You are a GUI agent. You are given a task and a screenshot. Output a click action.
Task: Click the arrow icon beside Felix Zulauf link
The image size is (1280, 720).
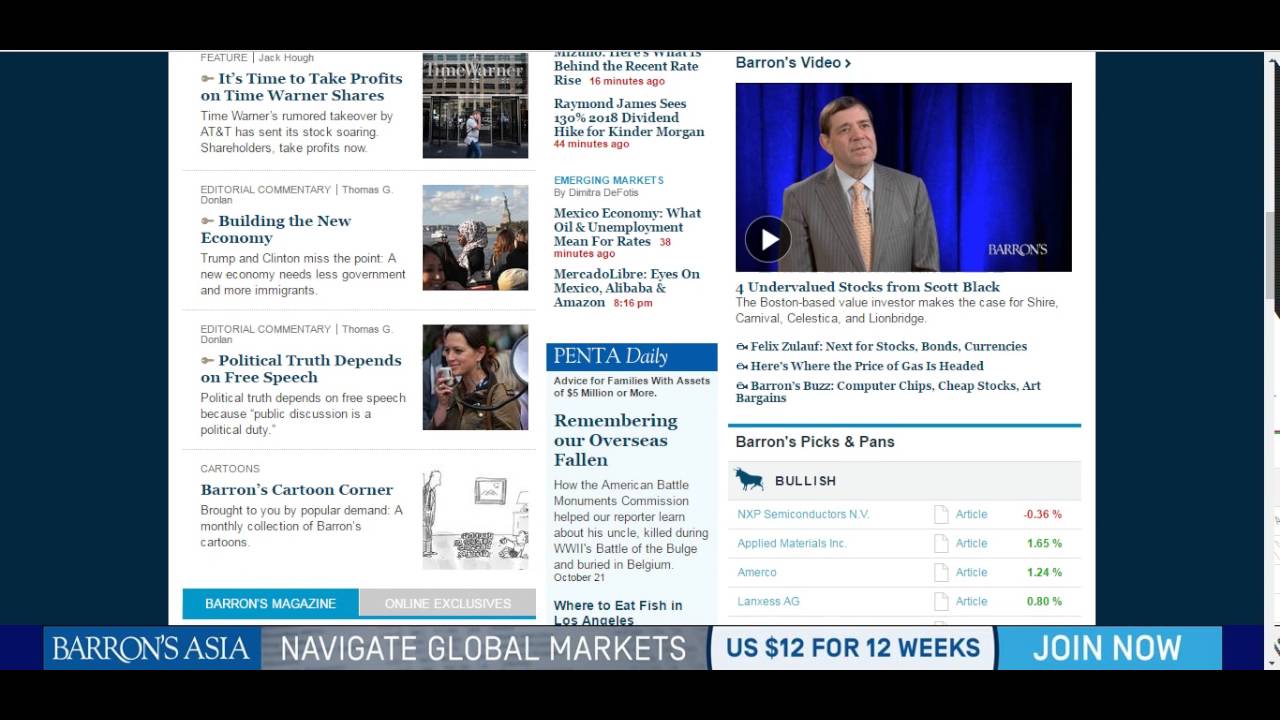pyautogui.click(x=742, y=347)
